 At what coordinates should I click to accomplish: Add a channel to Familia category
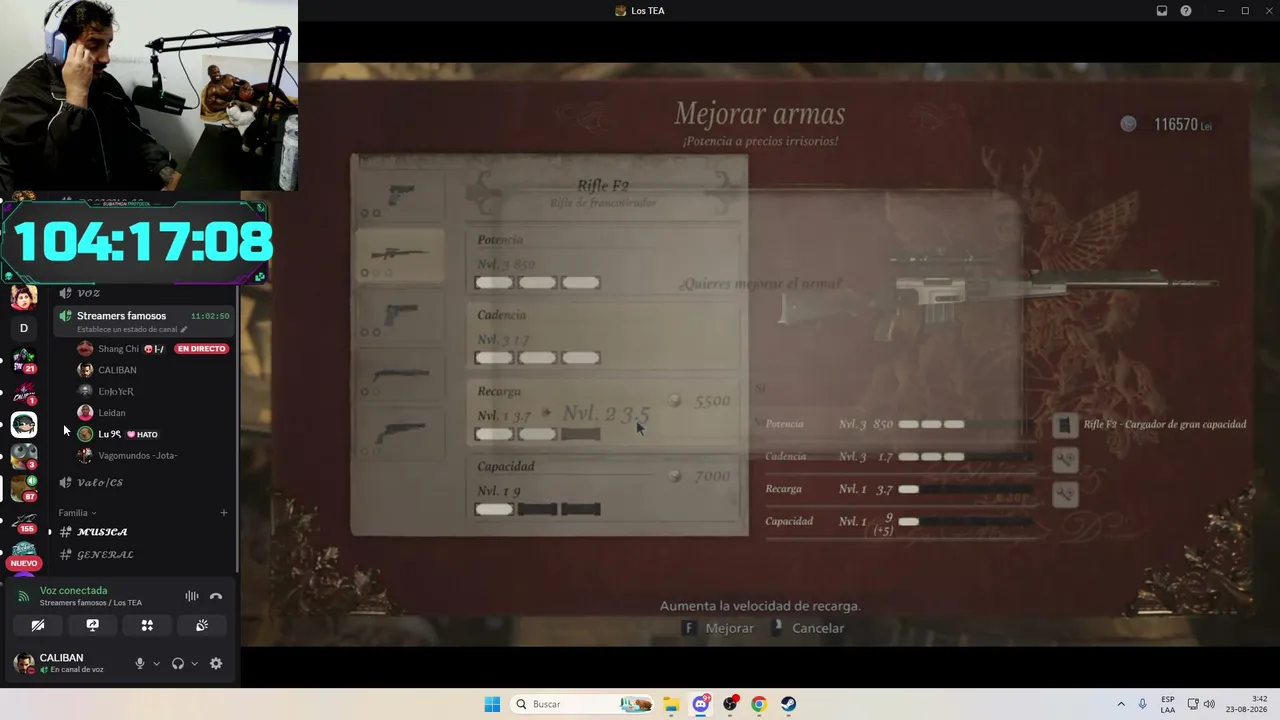pyautogui.click(x=224, y=513)
